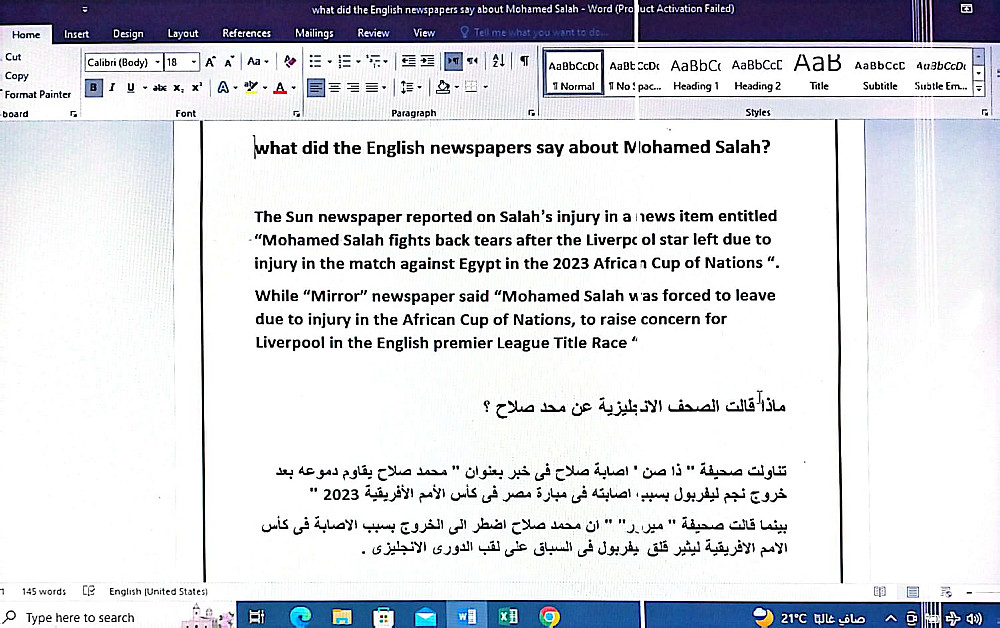
Task: Increase font size with Grow Font
Action: tap(210, 62)
